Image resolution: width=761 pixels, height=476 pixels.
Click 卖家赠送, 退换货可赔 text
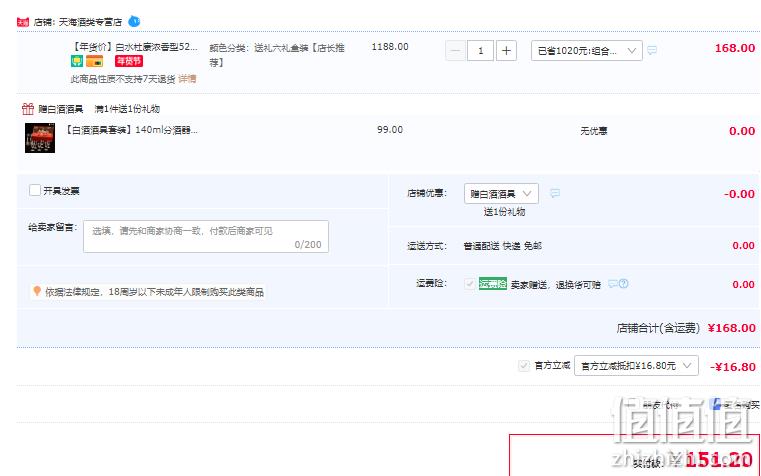[556, 285]
